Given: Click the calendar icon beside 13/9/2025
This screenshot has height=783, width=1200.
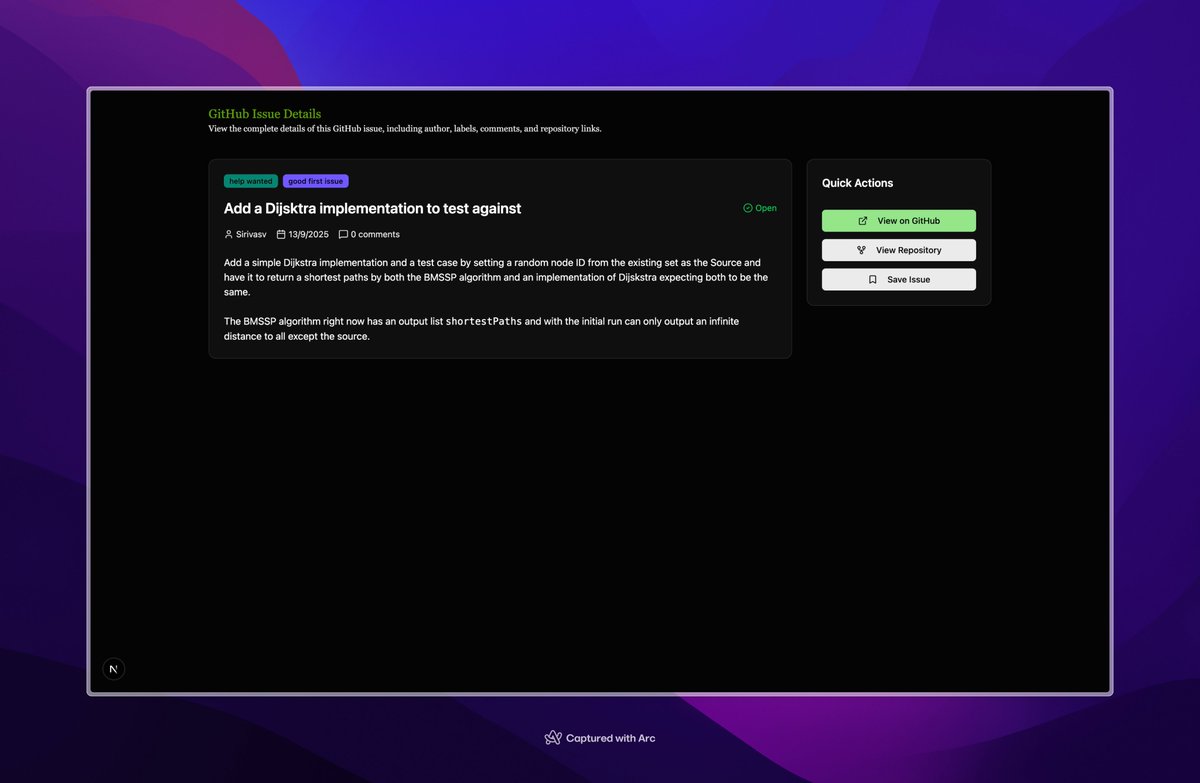Looking at the screenshot, I should (x=281, y=234).
